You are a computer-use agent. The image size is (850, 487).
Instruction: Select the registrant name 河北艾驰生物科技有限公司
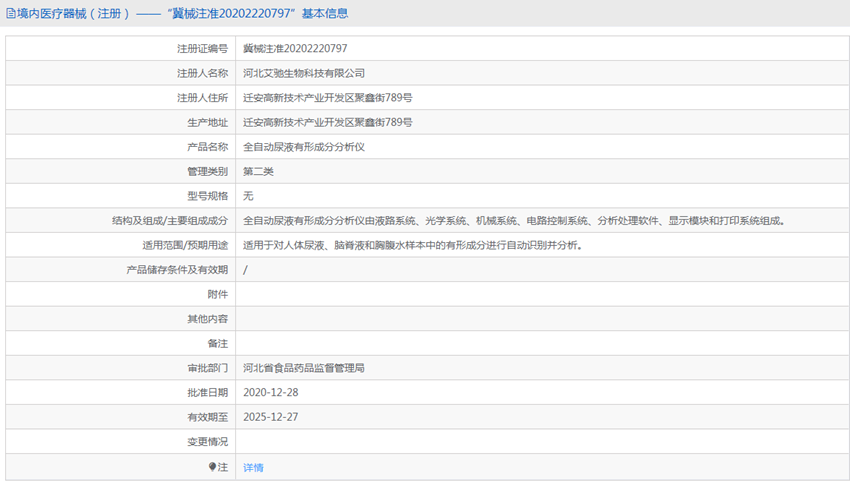coord(304,73)
